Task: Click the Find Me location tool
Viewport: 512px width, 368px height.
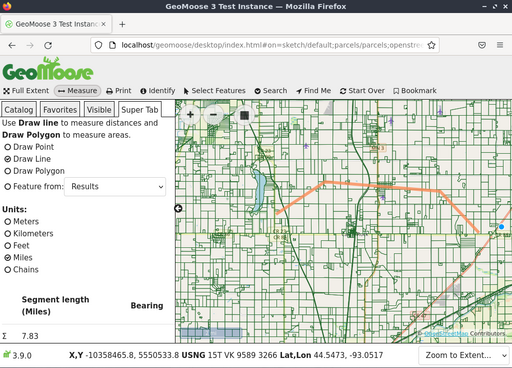Action: click(313, 91)
